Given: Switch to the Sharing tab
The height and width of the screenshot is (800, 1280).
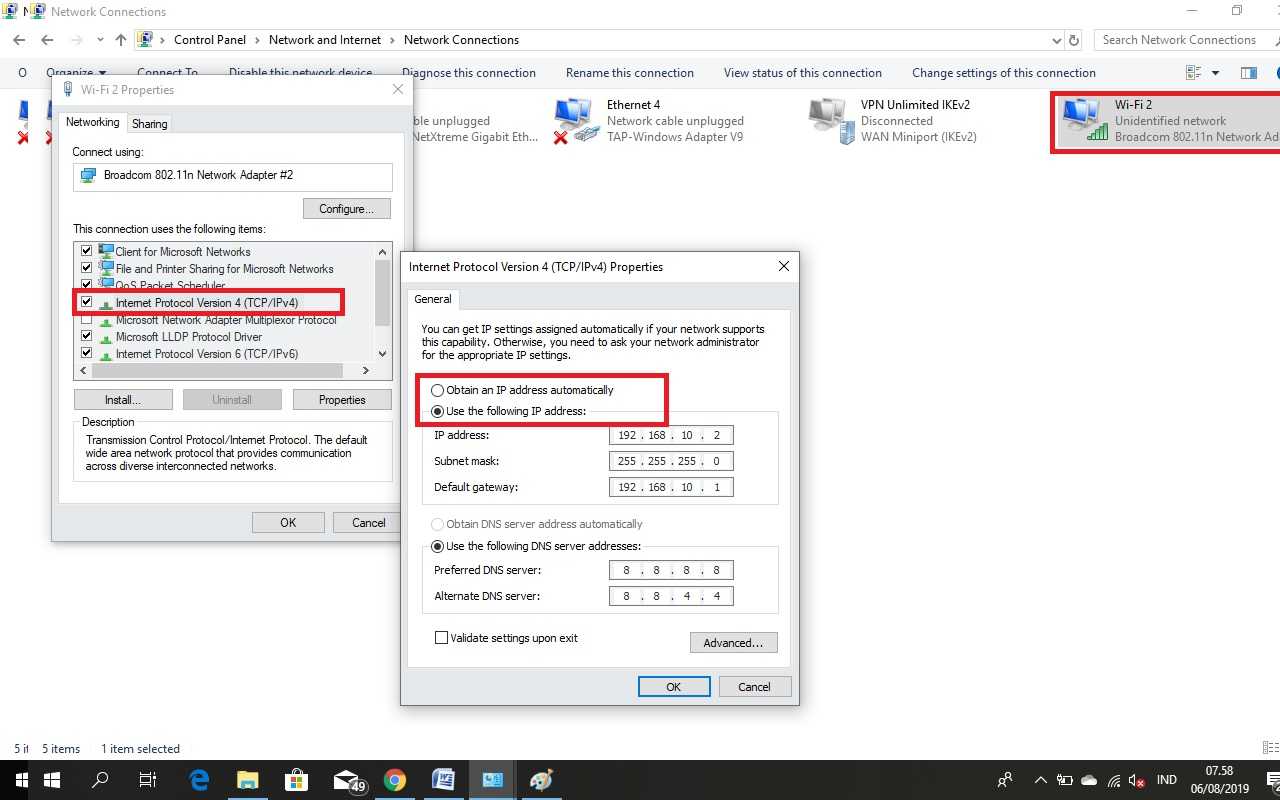Looking at the screenshot, I should point(148,123).
